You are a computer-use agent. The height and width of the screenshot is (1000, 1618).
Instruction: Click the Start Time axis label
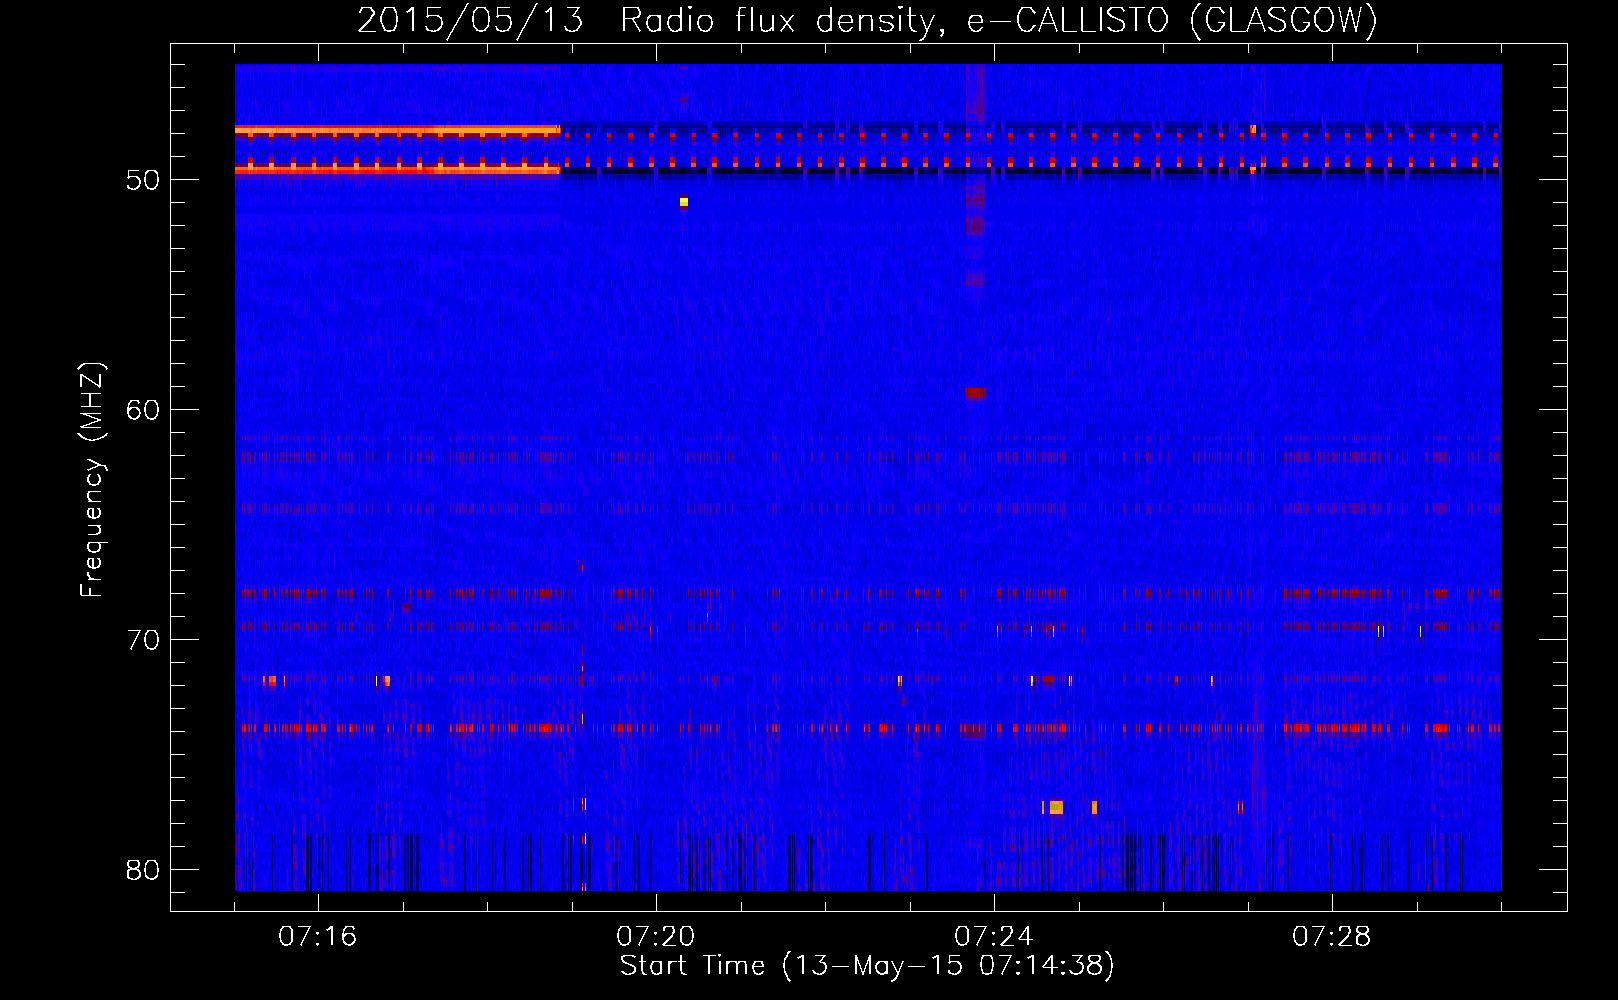(x=867, y=966)
